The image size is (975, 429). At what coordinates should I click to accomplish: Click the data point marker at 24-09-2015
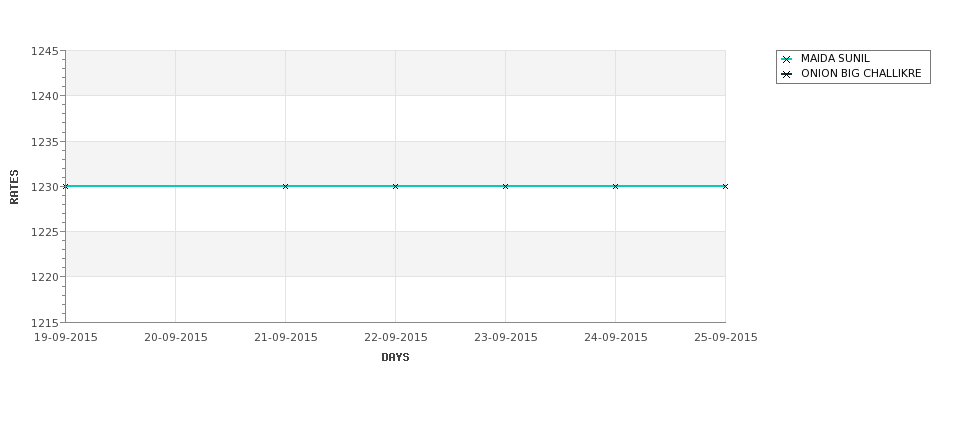coord(615,186)
